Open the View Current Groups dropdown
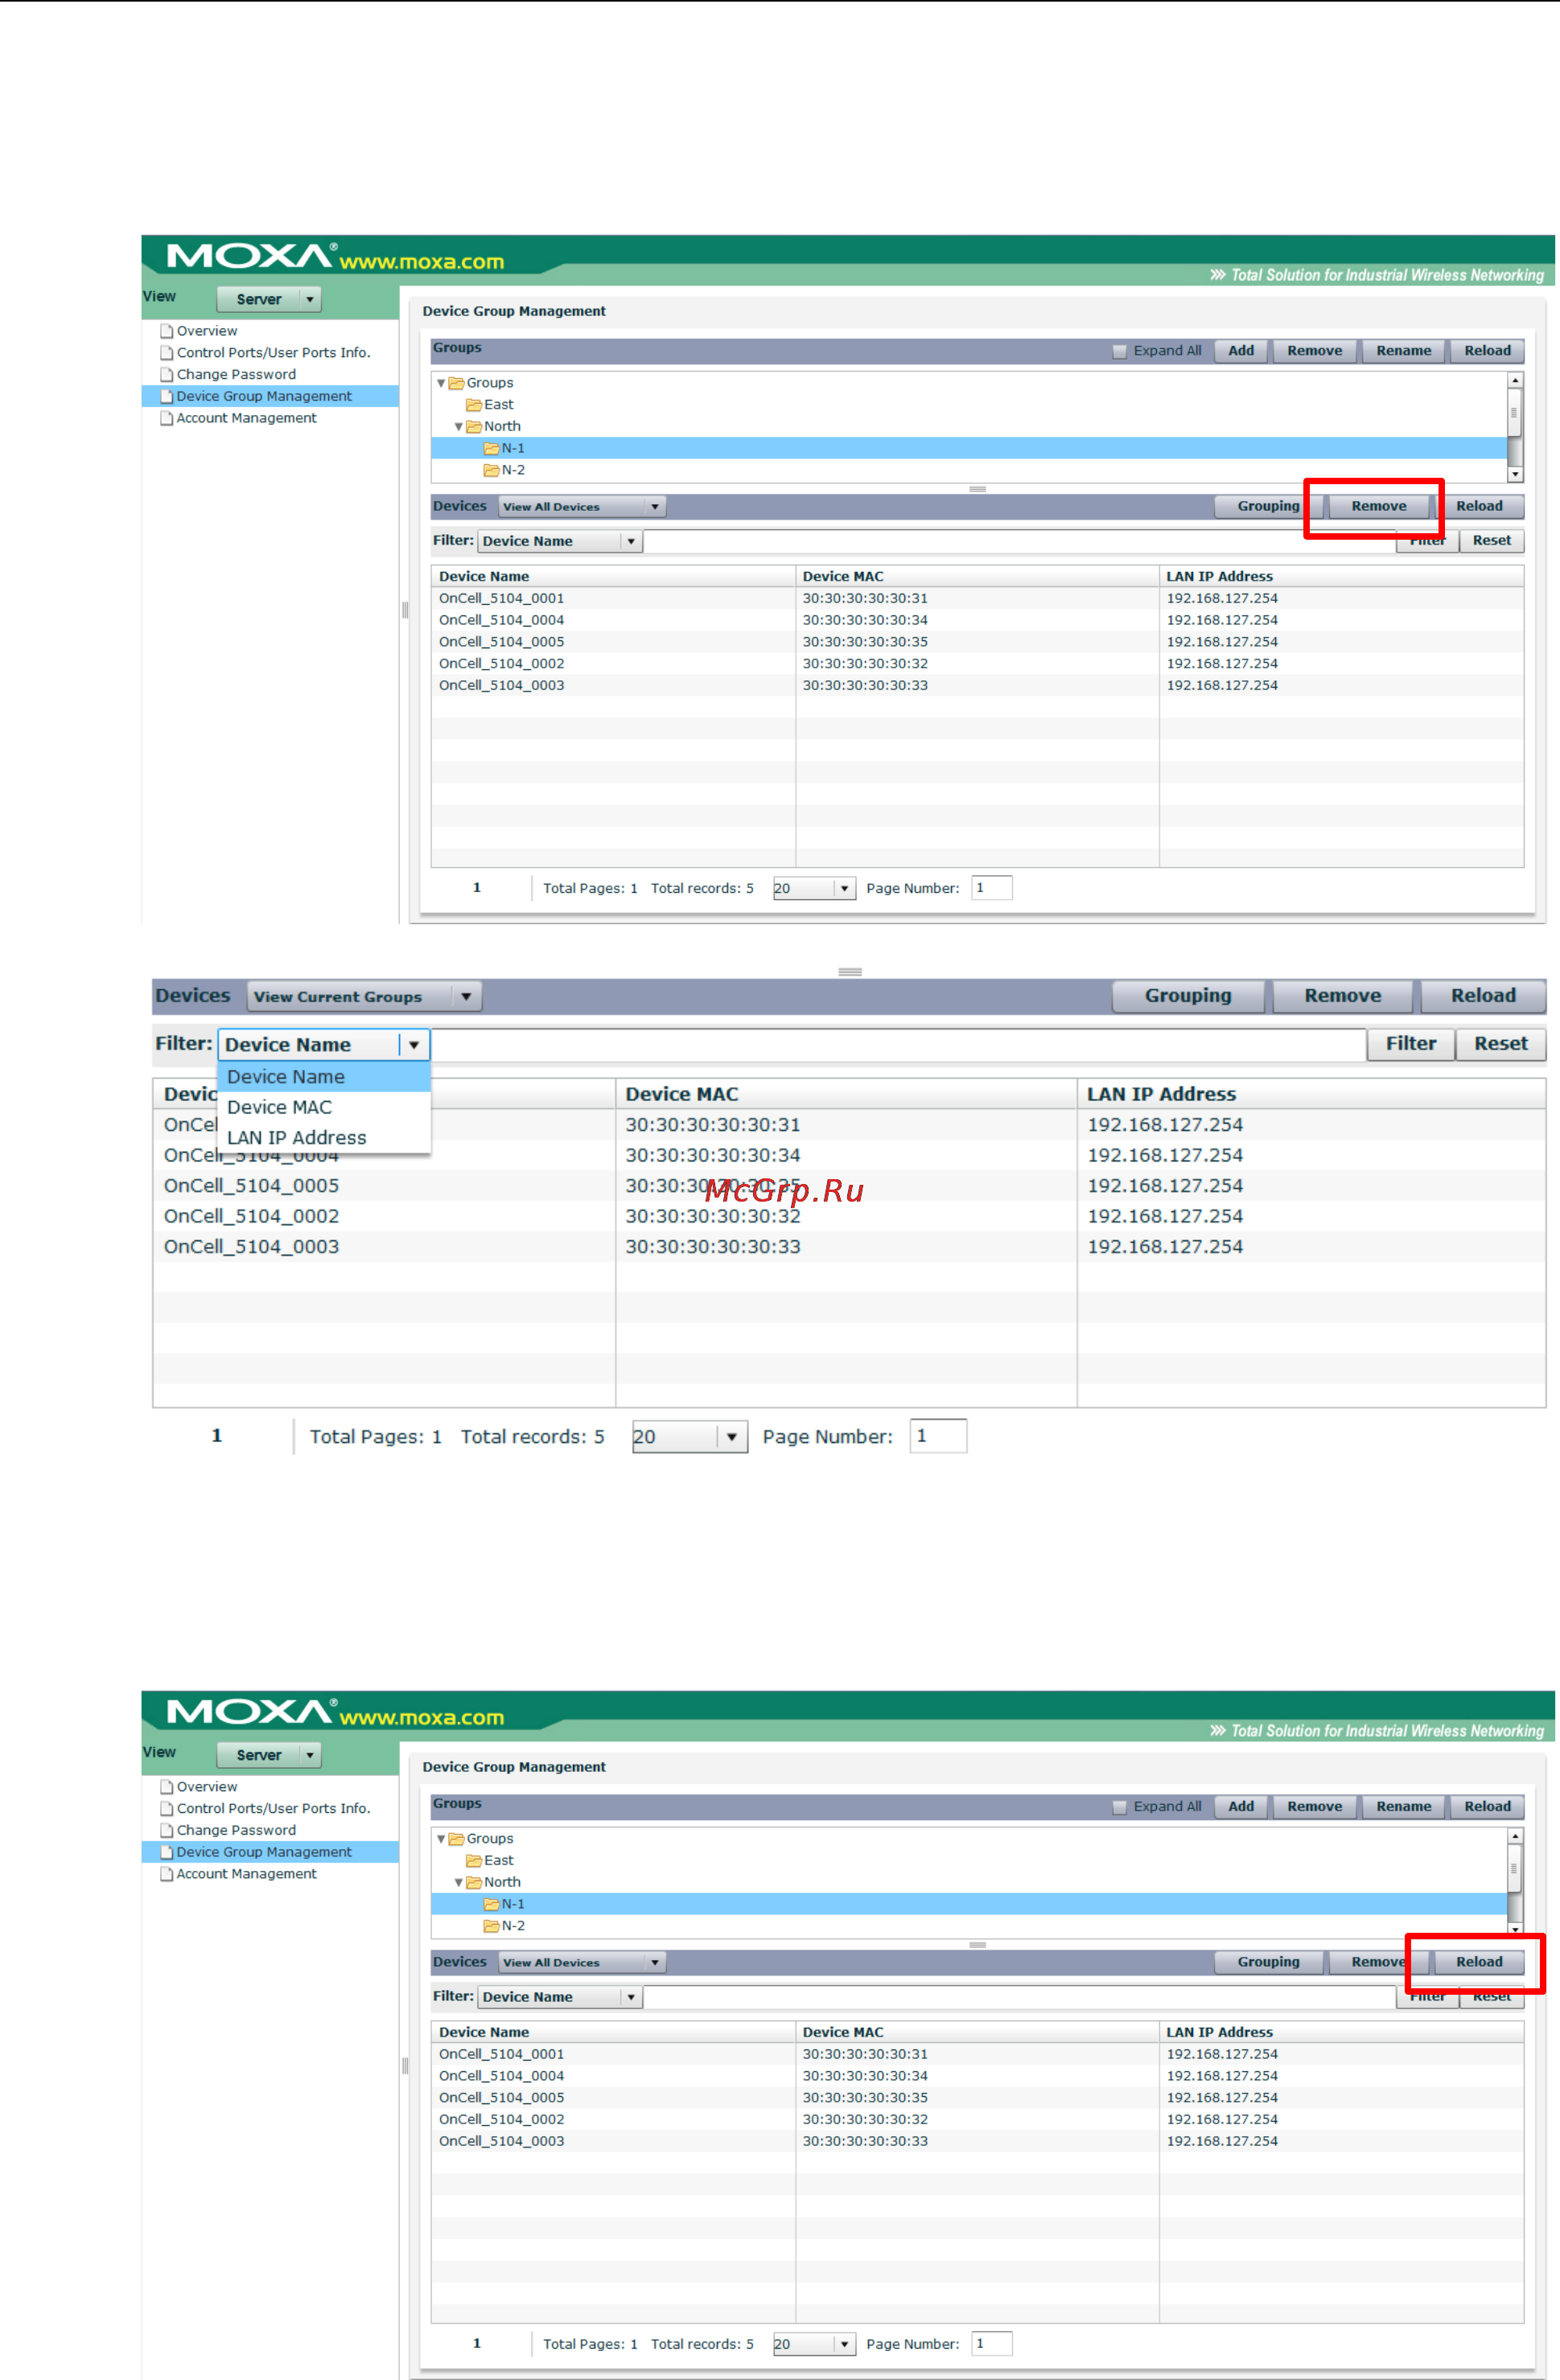 point(364,997)
